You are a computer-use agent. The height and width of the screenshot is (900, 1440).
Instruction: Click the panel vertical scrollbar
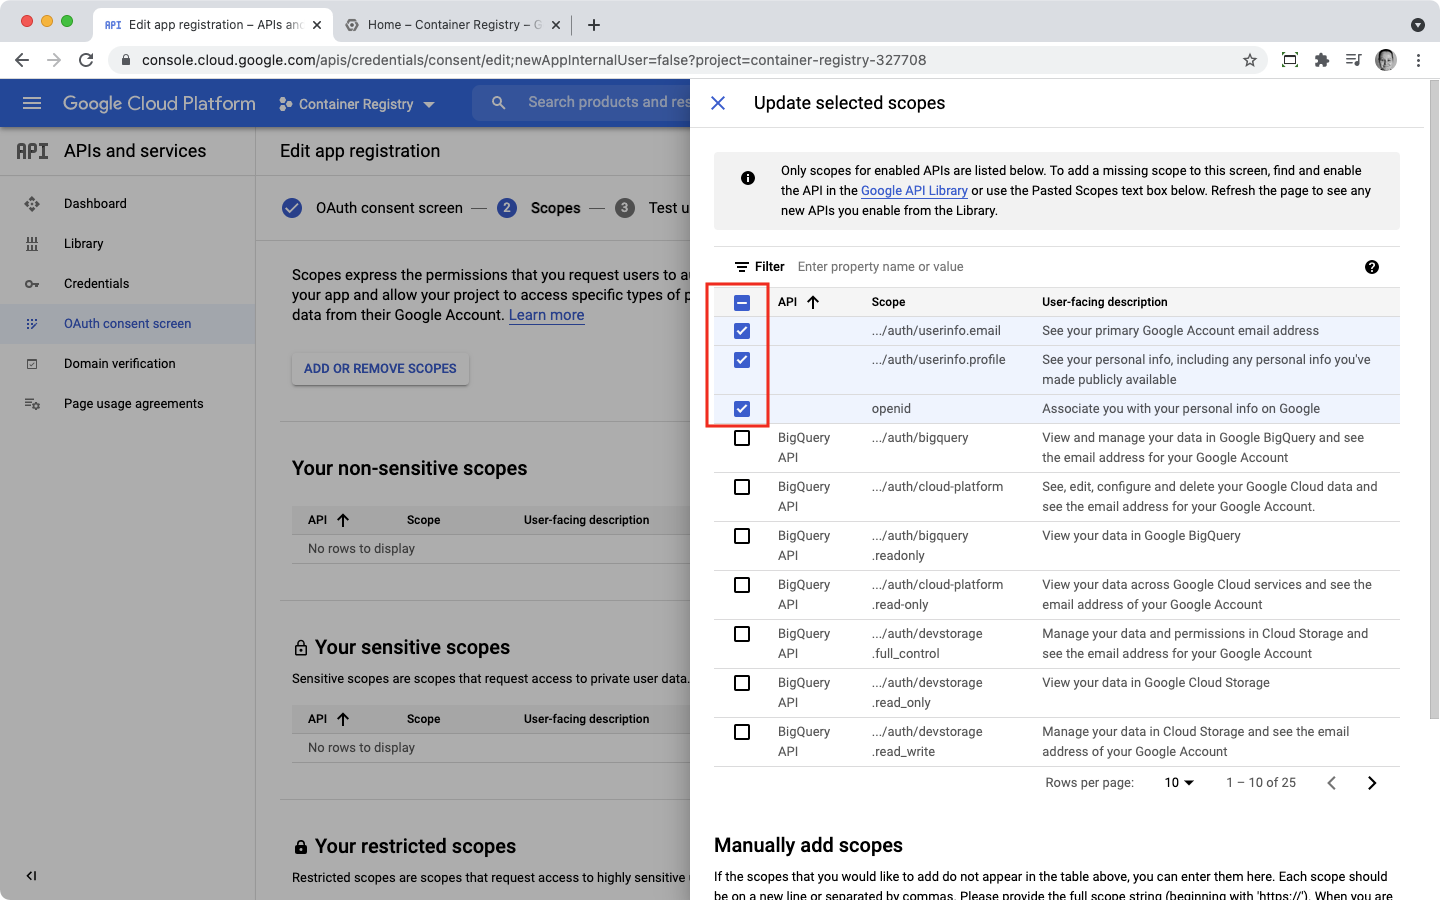click(x=1434, y=400)
